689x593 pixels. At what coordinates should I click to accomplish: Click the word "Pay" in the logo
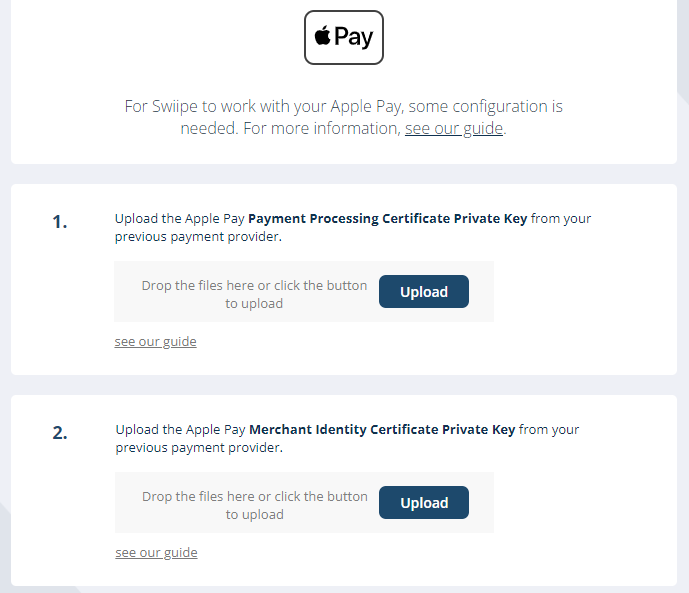click(x=354, y=38)
